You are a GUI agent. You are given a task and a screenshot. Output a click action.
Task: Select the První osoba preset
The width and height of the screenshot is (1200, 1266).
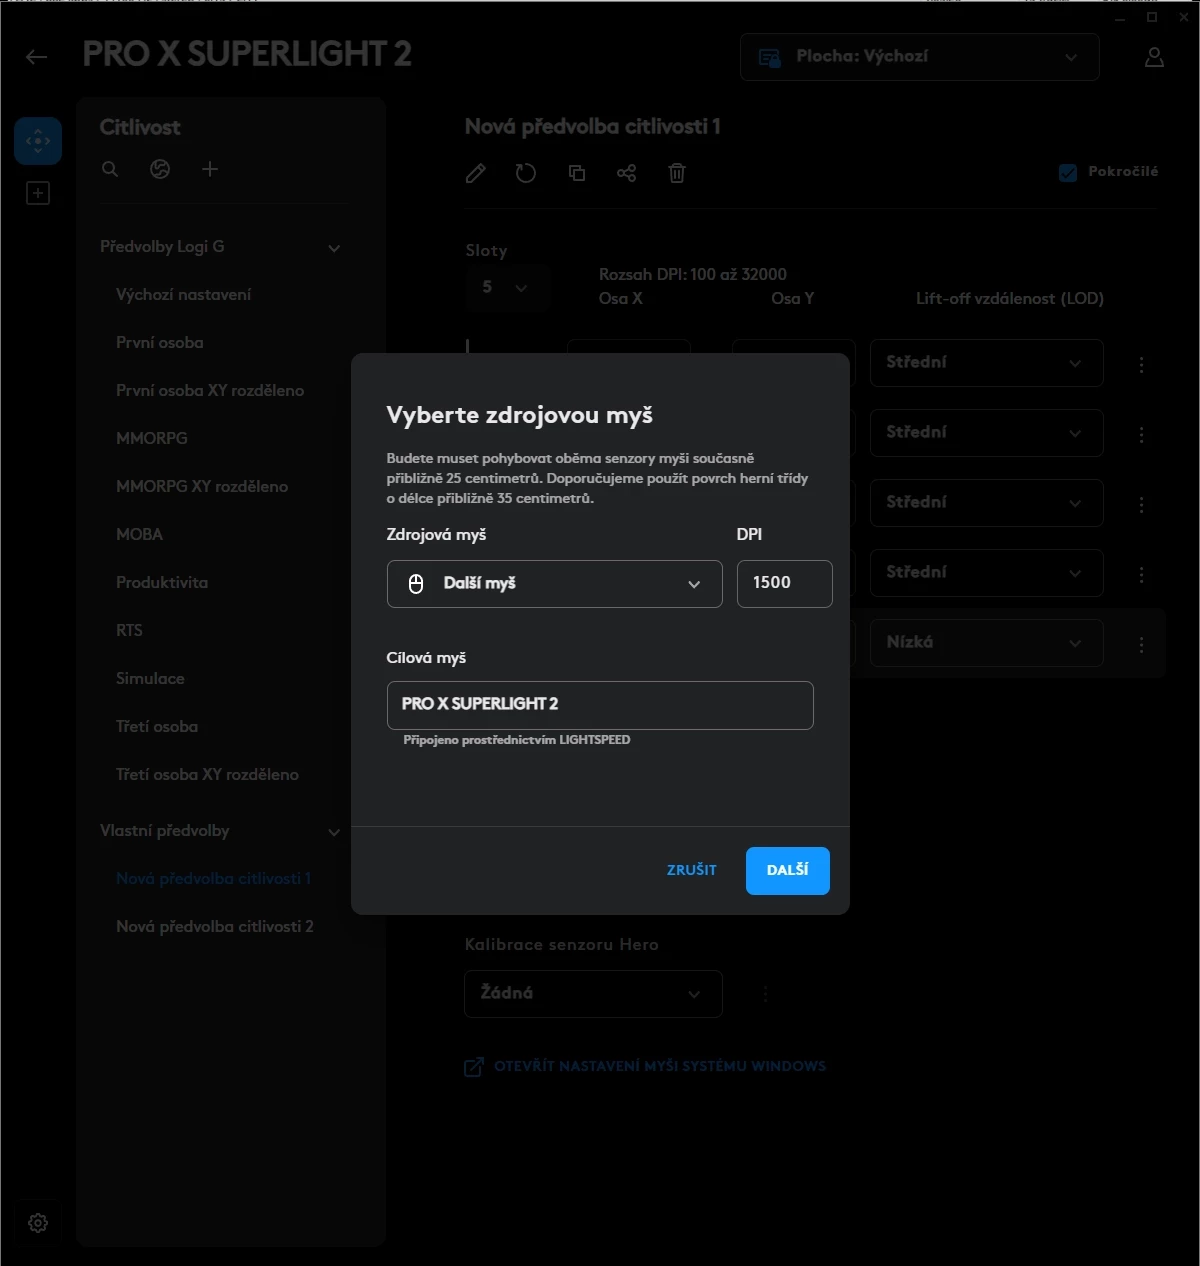point(160,343)
